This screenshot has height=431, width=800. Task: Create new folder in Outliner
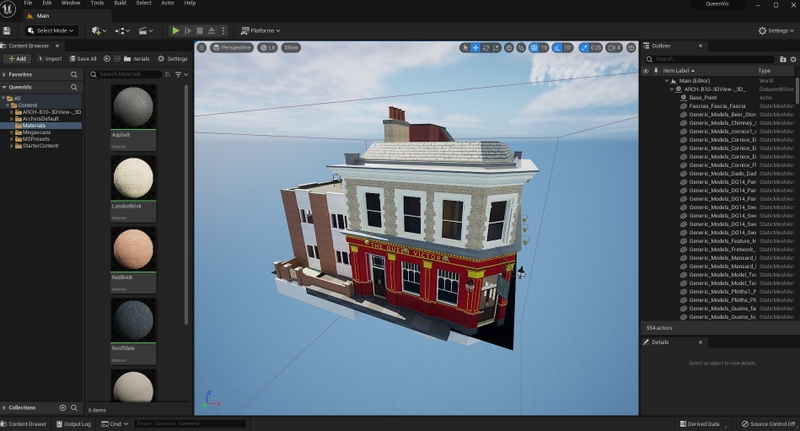coord(783,59)
